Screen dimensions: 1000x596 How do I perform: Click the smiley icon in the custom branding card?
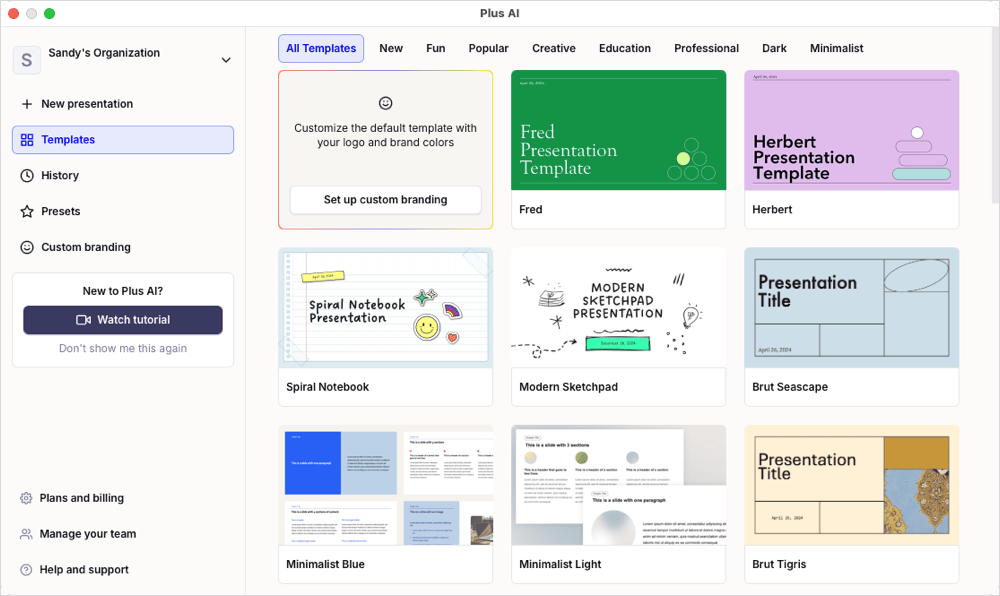click(386, 103)
